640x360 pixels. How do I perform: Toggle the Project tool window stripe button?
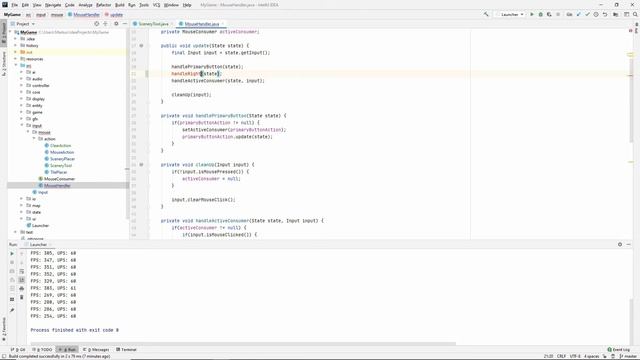click(x=4, y=33)
